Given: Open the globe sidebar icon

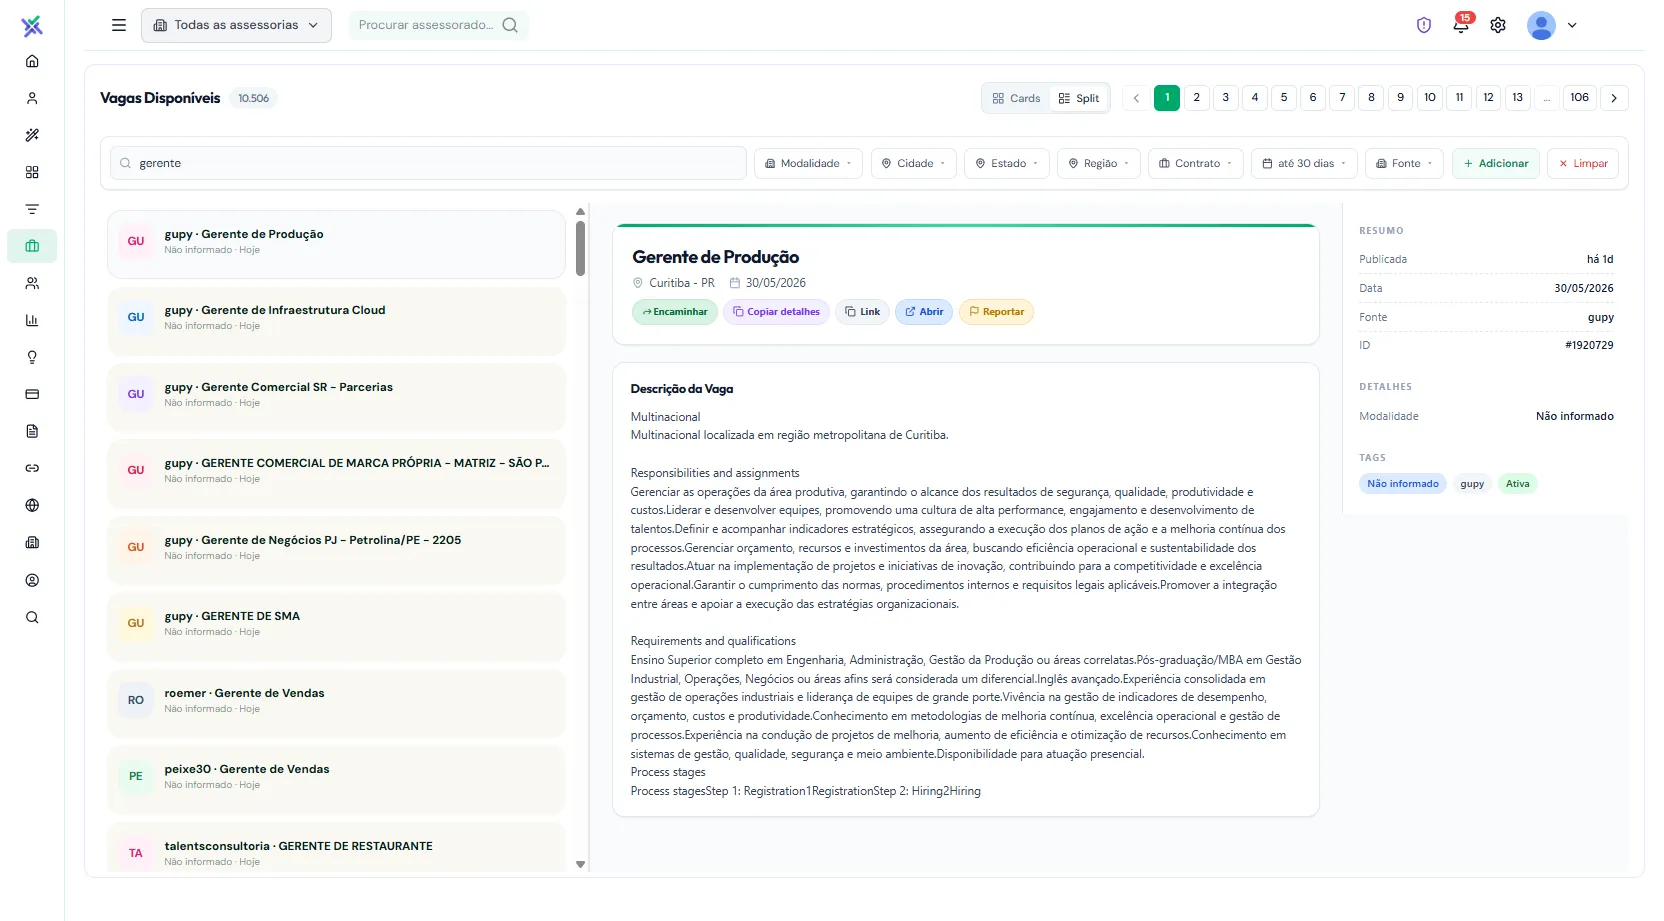Looking at the screenshot, I should 32,505.
